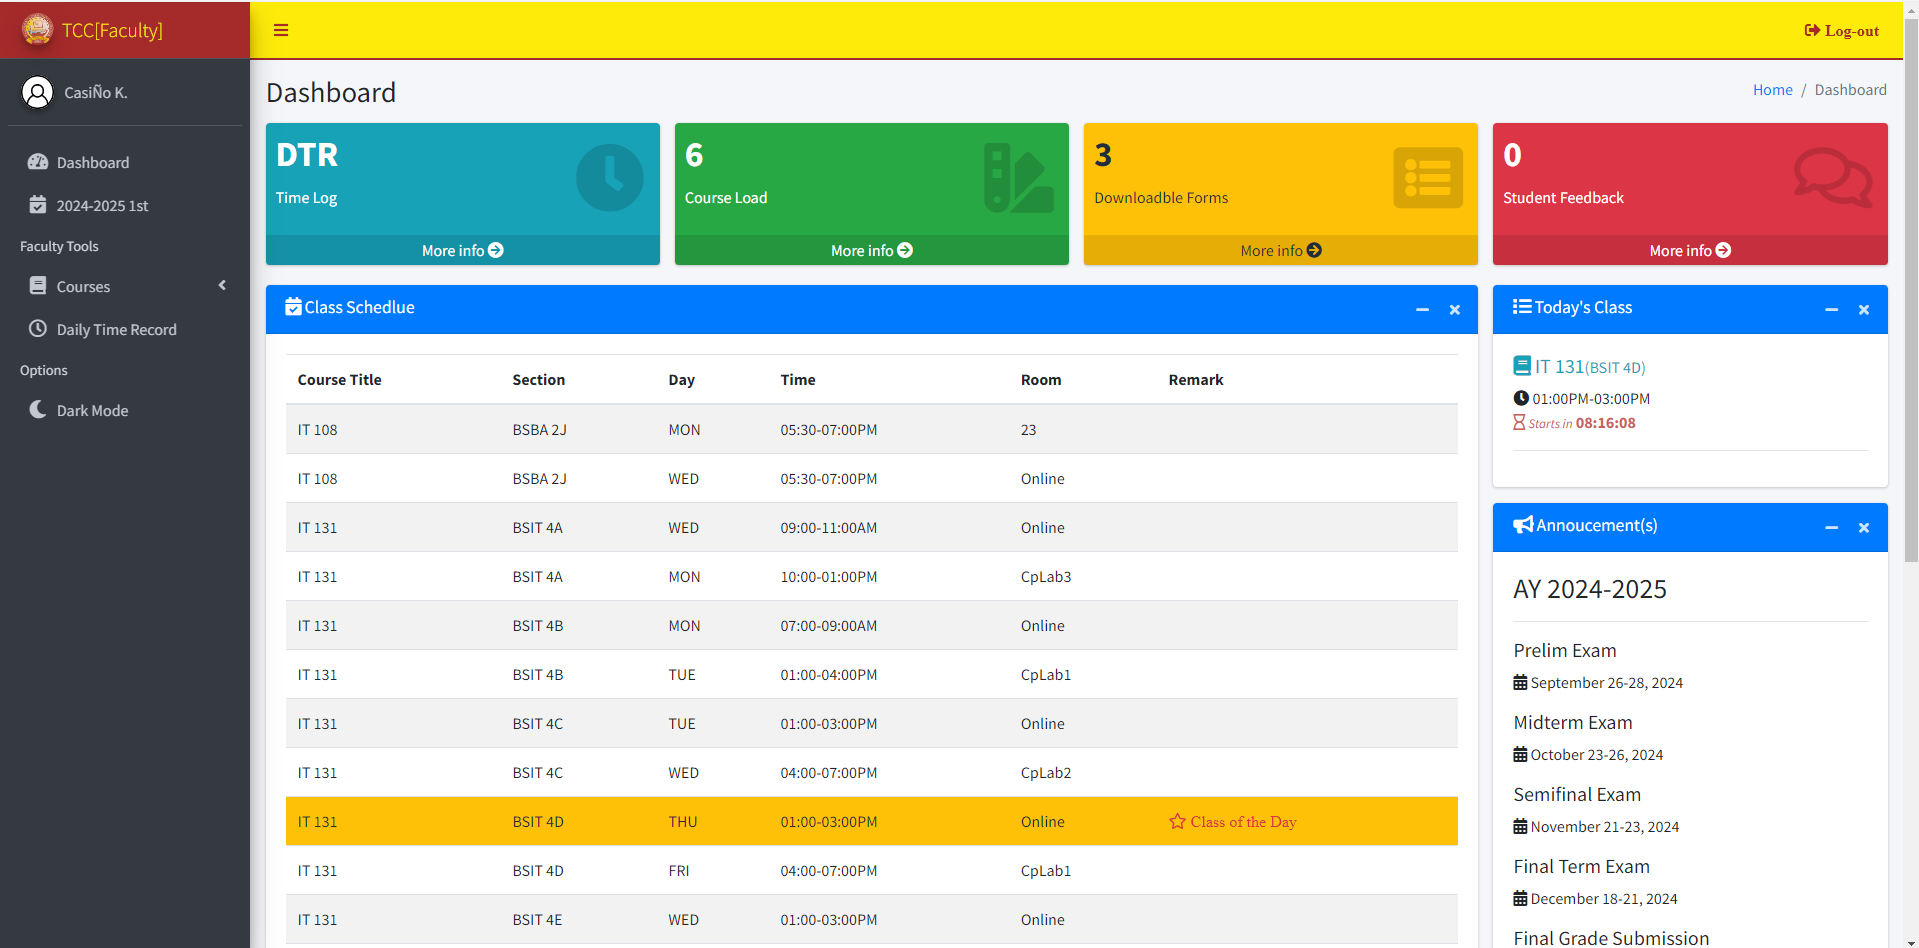Click the clock icon beside 01:00PM-03:00PM

pos(1521,398)
